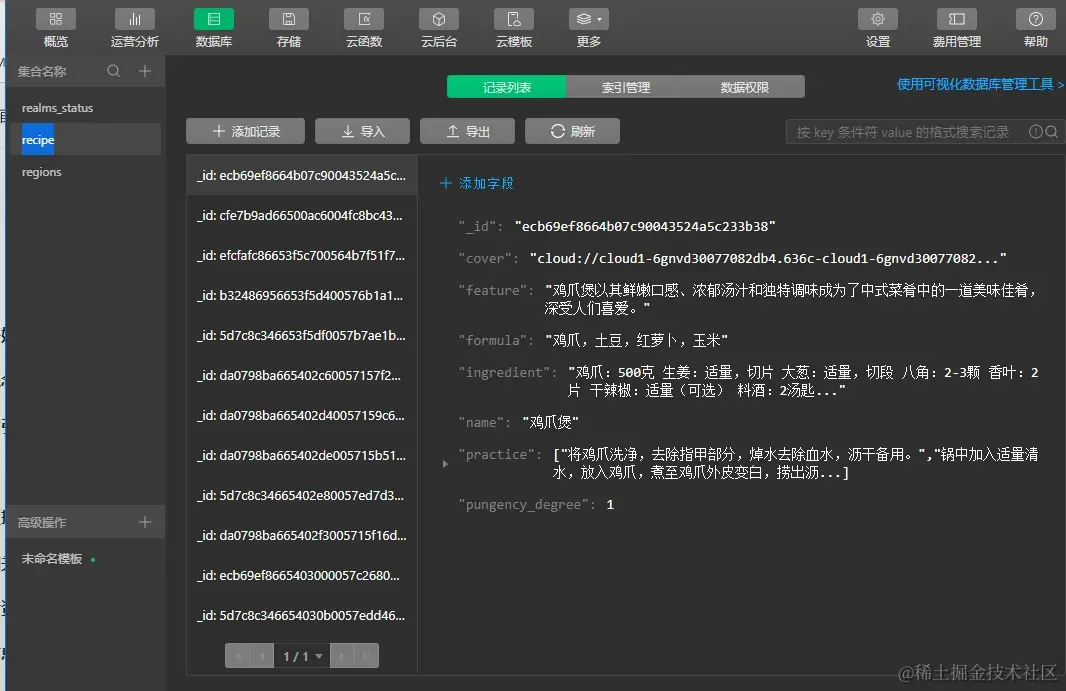This screenshot has height=691, width=1066.
Task: Open the 运营分析 analytics section
Action: pos(135,27)
